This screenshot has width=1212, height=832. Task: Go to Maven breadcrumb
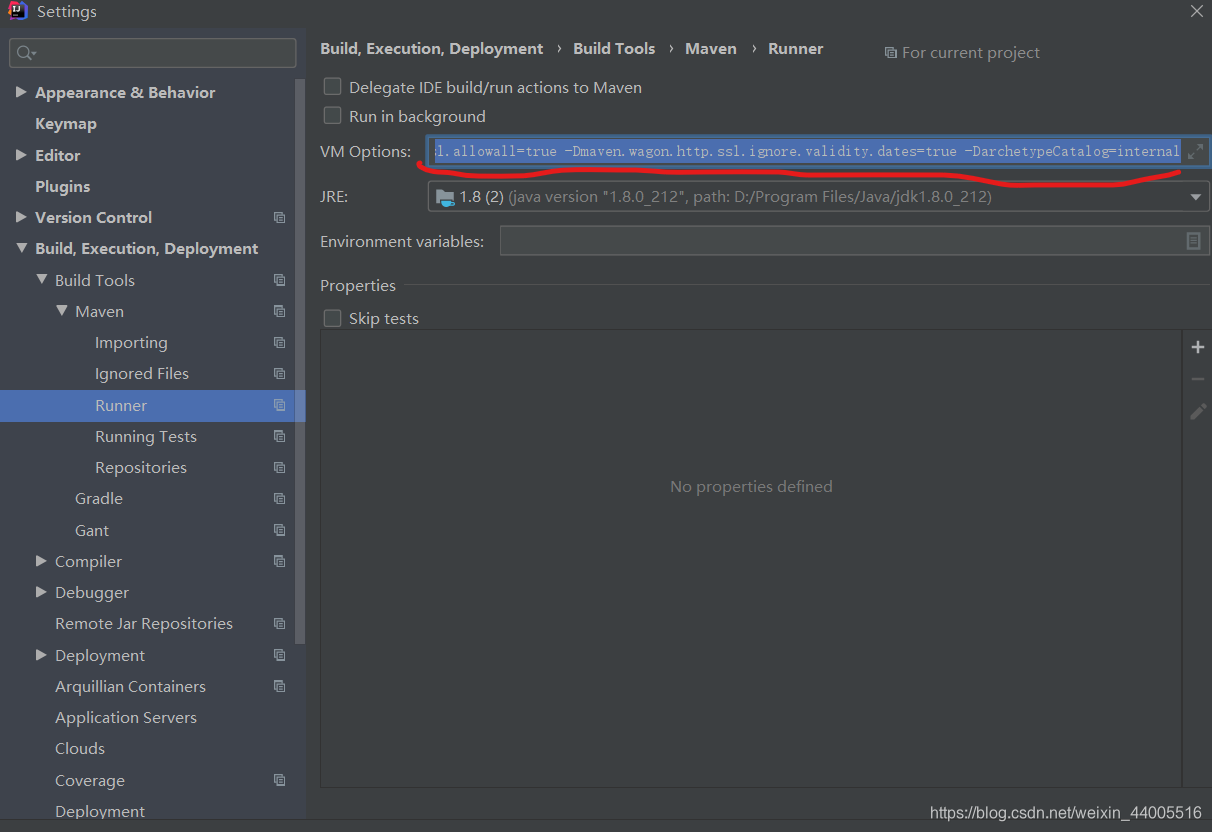click(x=711, y=48)
